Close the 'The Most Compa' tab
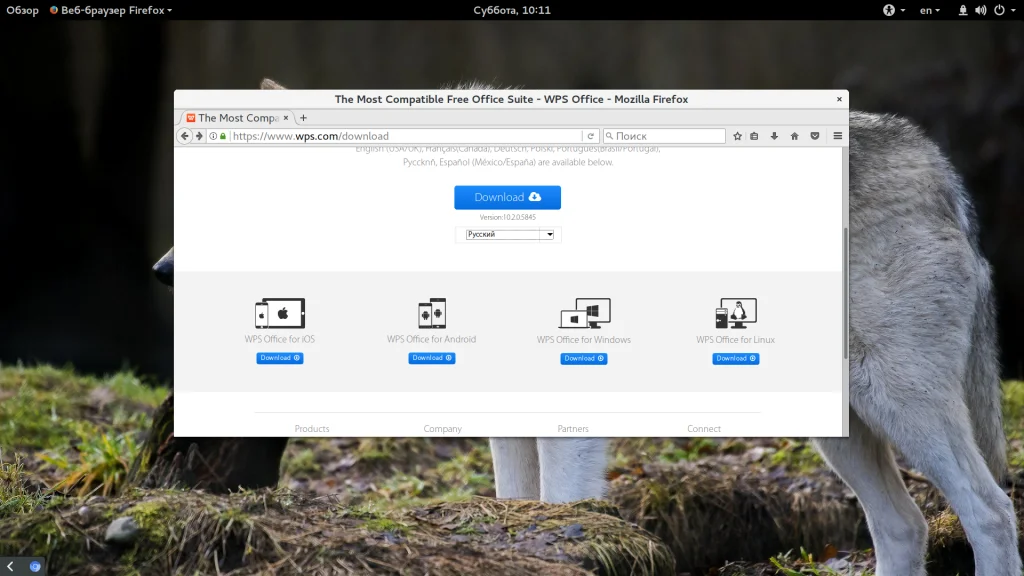The image size is (1024, 576). point(285,118)
